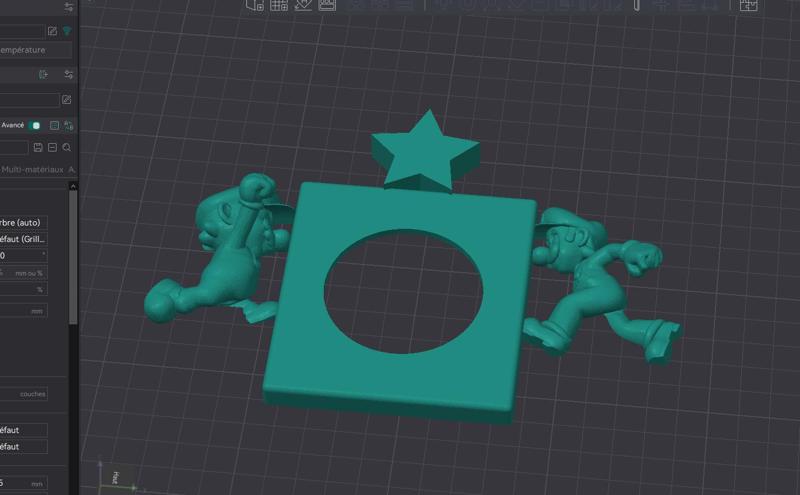Switch to the Multi-matériaux tab
Image resolution: width=800 pixels, height=495 pixels.
click(32, 169)
